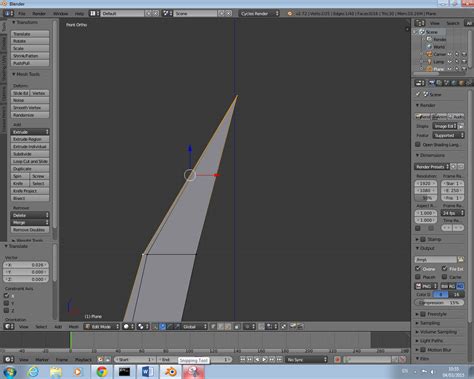This screenshot has width=474, height=379.
Task: Toggle X constraint axis checkbox
Action: (x=6, y=296)
